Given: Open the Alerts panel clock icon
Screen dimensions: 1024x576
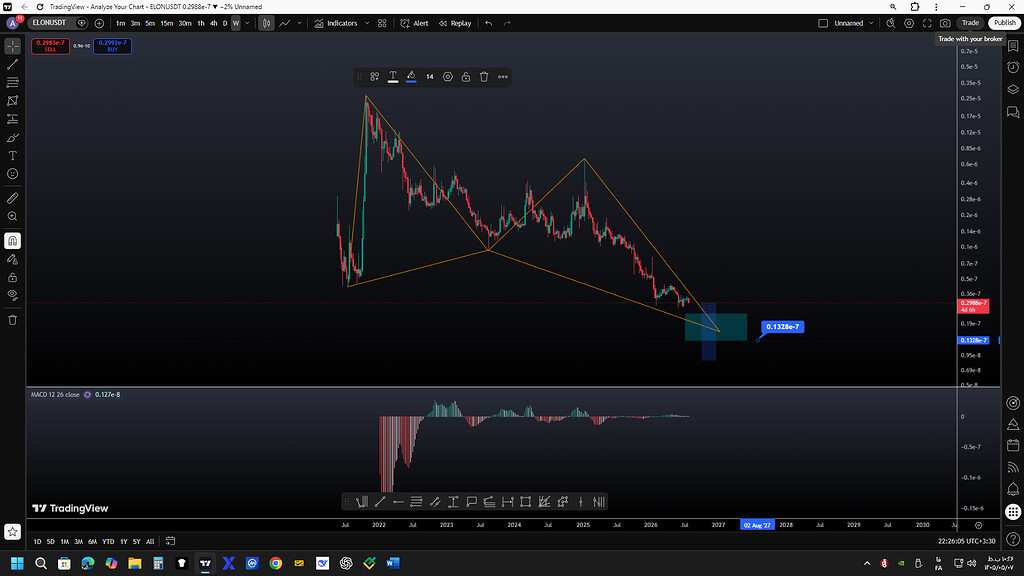Looking at the screenshot, I should 1013,67.
